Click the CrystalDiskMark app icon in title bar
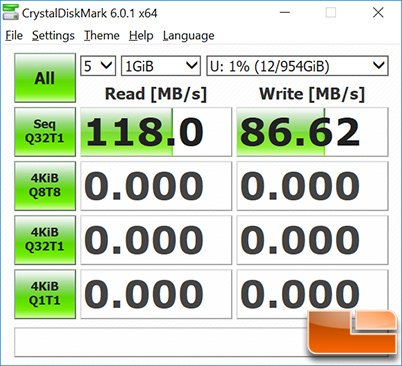Viewport: 402px width, 366px height. coord(10,13)
